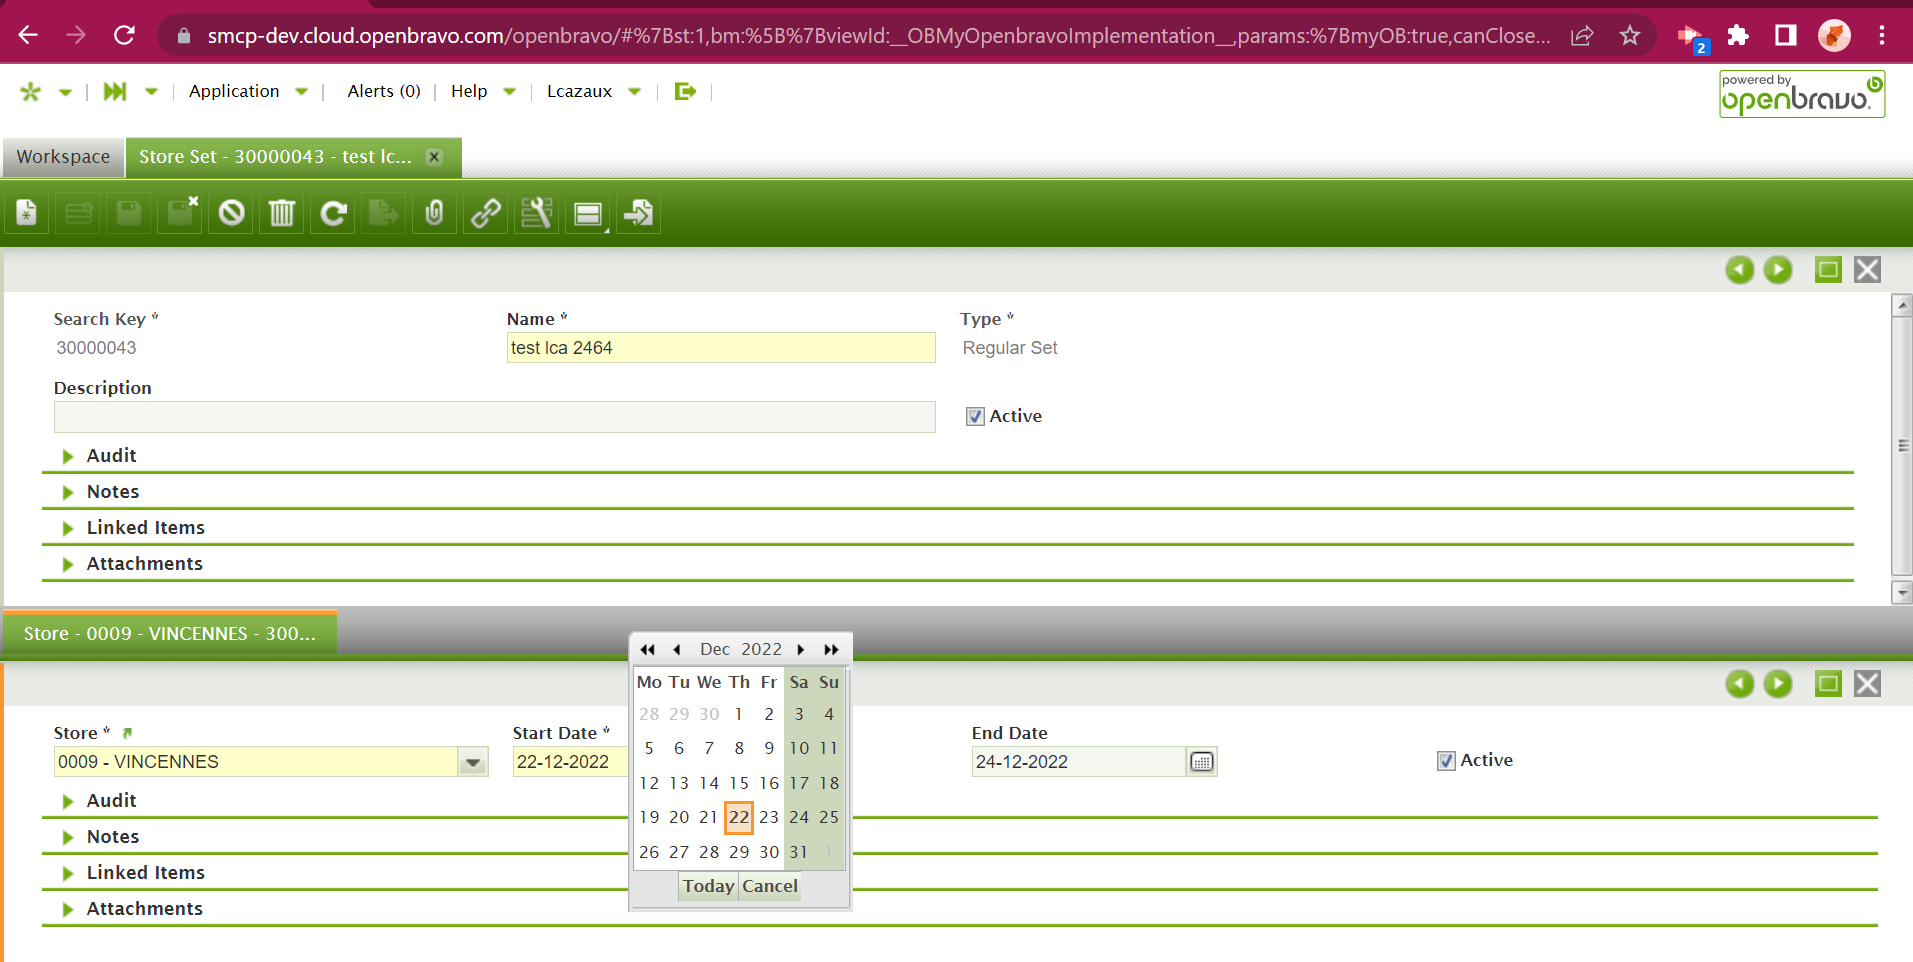Image resolution: width=1913 pixels, height=962 pixels.
Task: Click the Today button in calendar
Action: 708,886
